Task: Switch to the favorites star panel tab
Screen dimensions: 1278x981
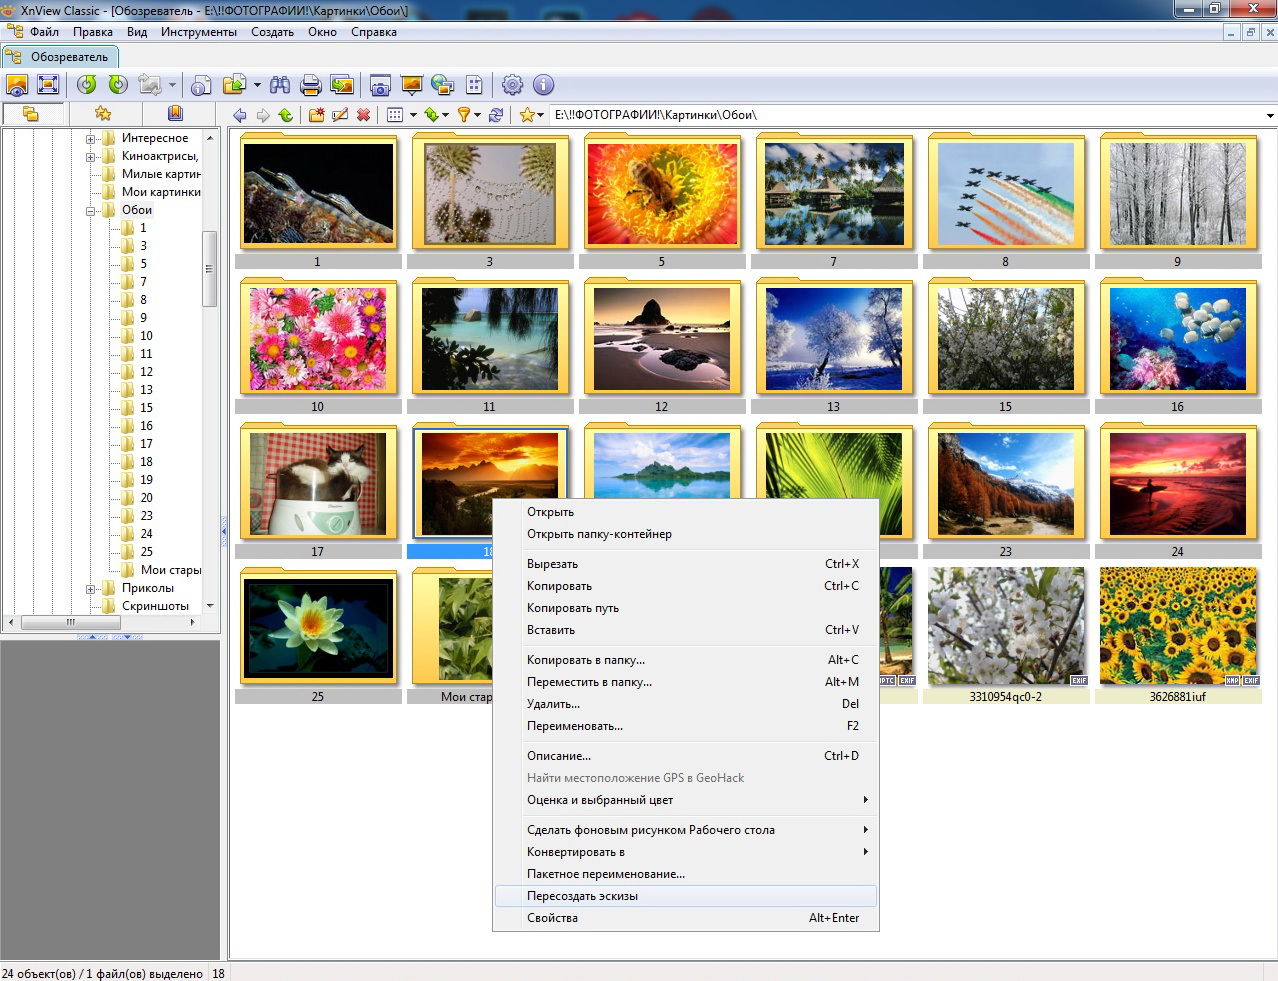Action: (103, 114)
